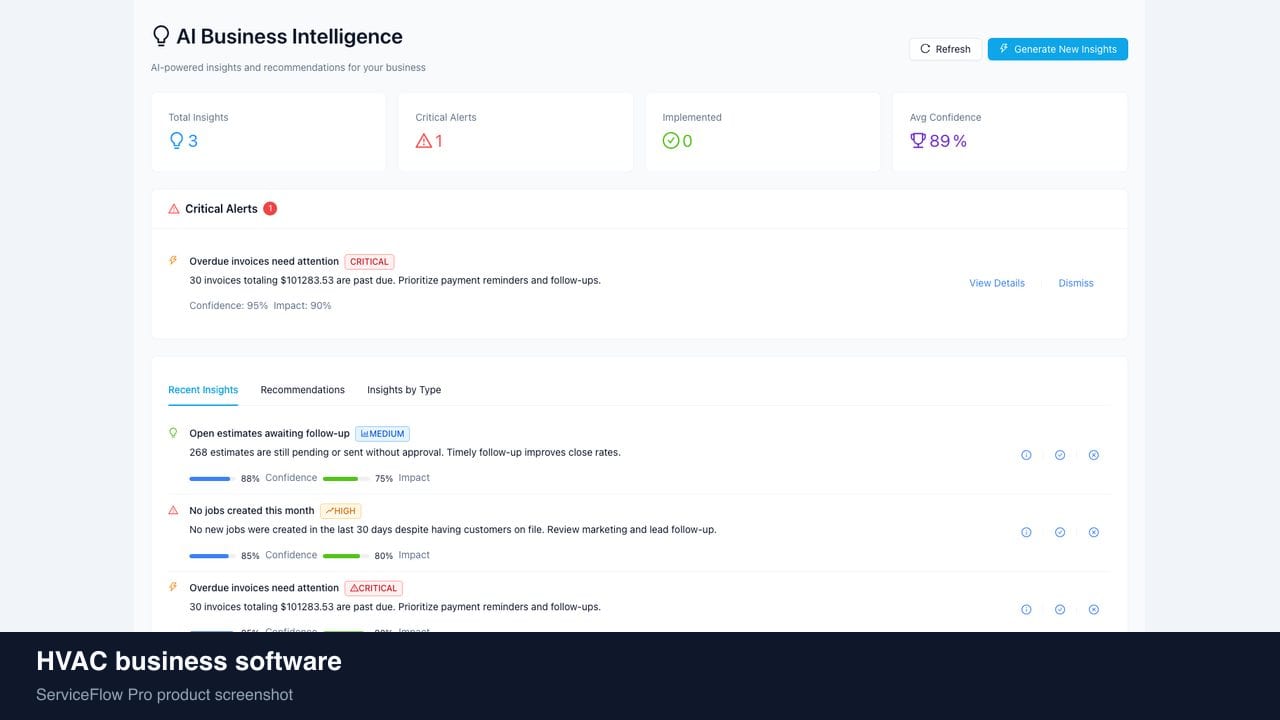Click the 85% Confidence bar for No jobs created
Viewport: 1280px width, 720px height.
coord(210,555)
